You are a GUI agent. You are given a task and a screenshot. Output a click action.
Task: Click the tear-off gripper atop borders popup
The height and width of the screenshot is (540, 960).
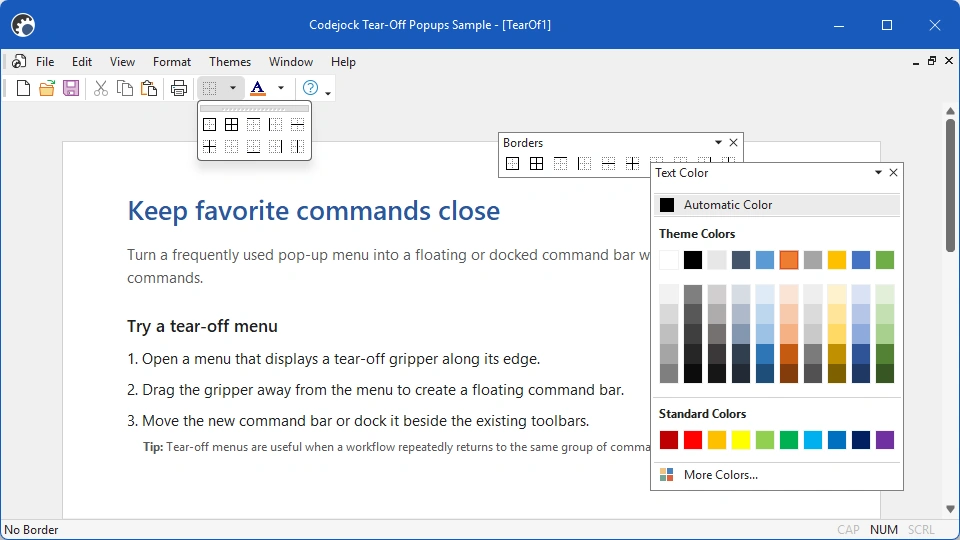pos(254,108)
